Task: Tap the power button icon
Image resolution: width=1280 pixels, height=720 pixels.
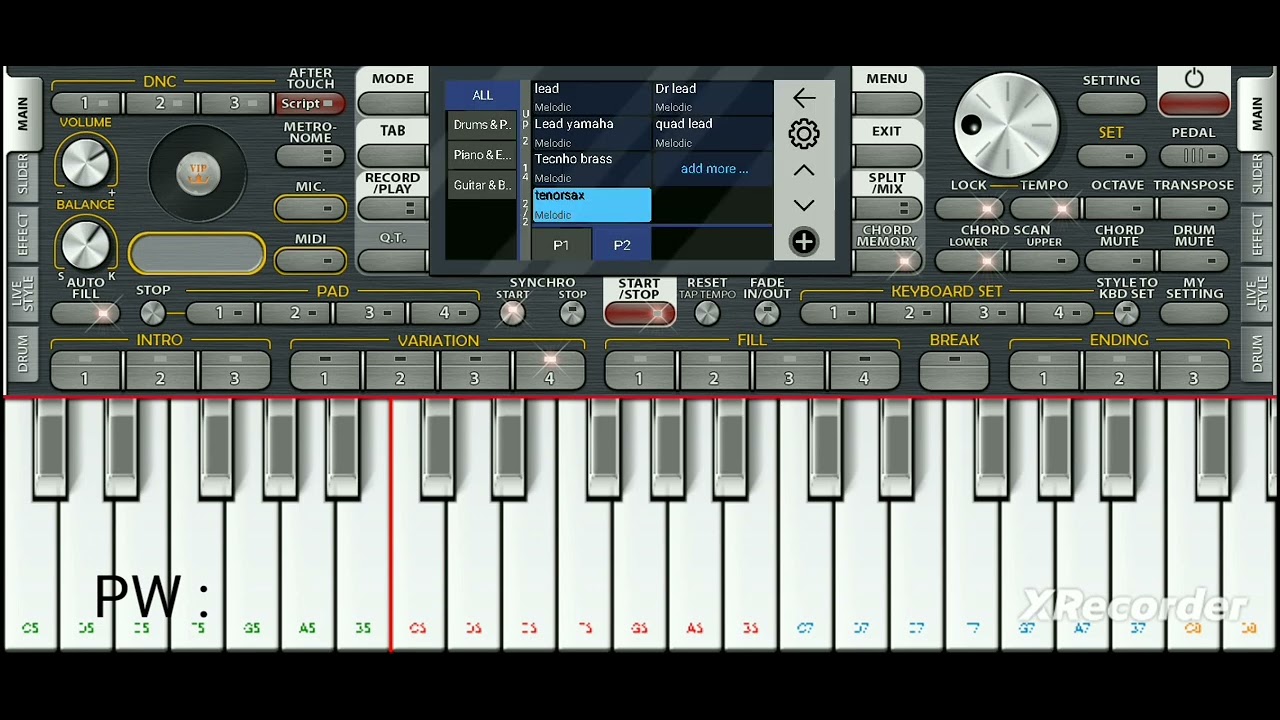Action: tap(1194, 78)
